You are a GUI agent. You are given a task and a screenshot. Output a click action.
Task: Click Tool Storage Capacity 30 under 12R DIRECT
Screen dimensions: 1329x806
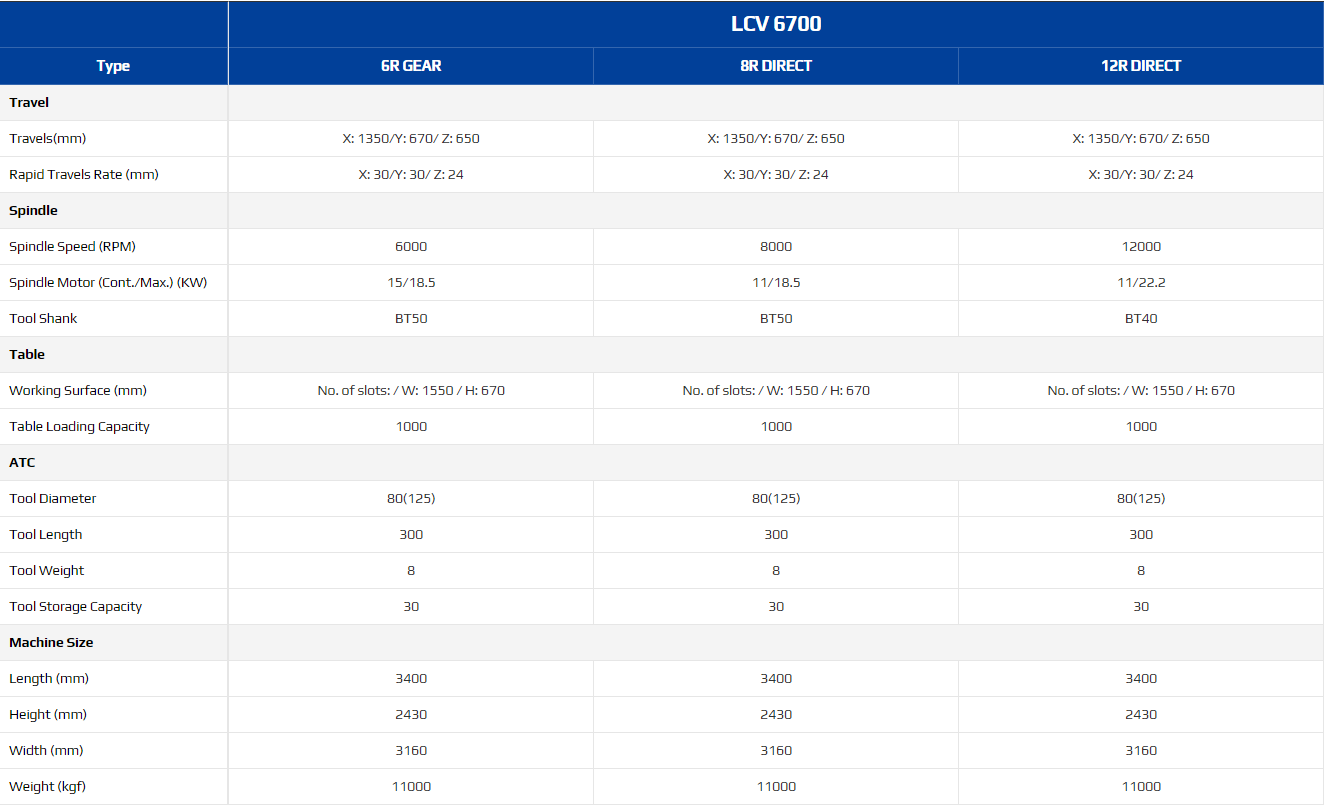click(x=1141, y=606)
